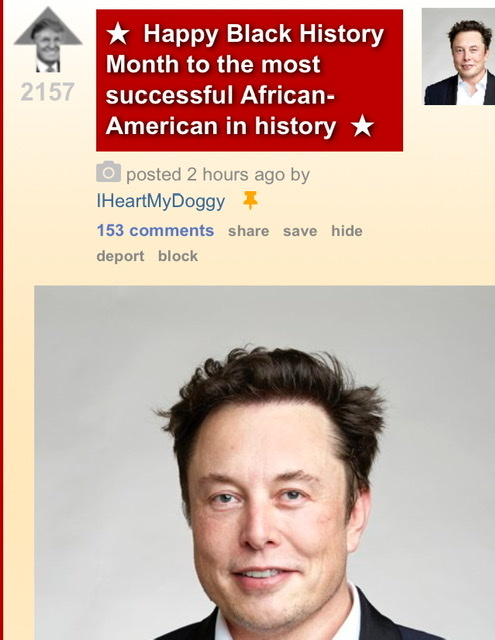Viewport: 495px width, 640px height.
Task: Open the 153 comments link
Action: (x=155, y=231)
